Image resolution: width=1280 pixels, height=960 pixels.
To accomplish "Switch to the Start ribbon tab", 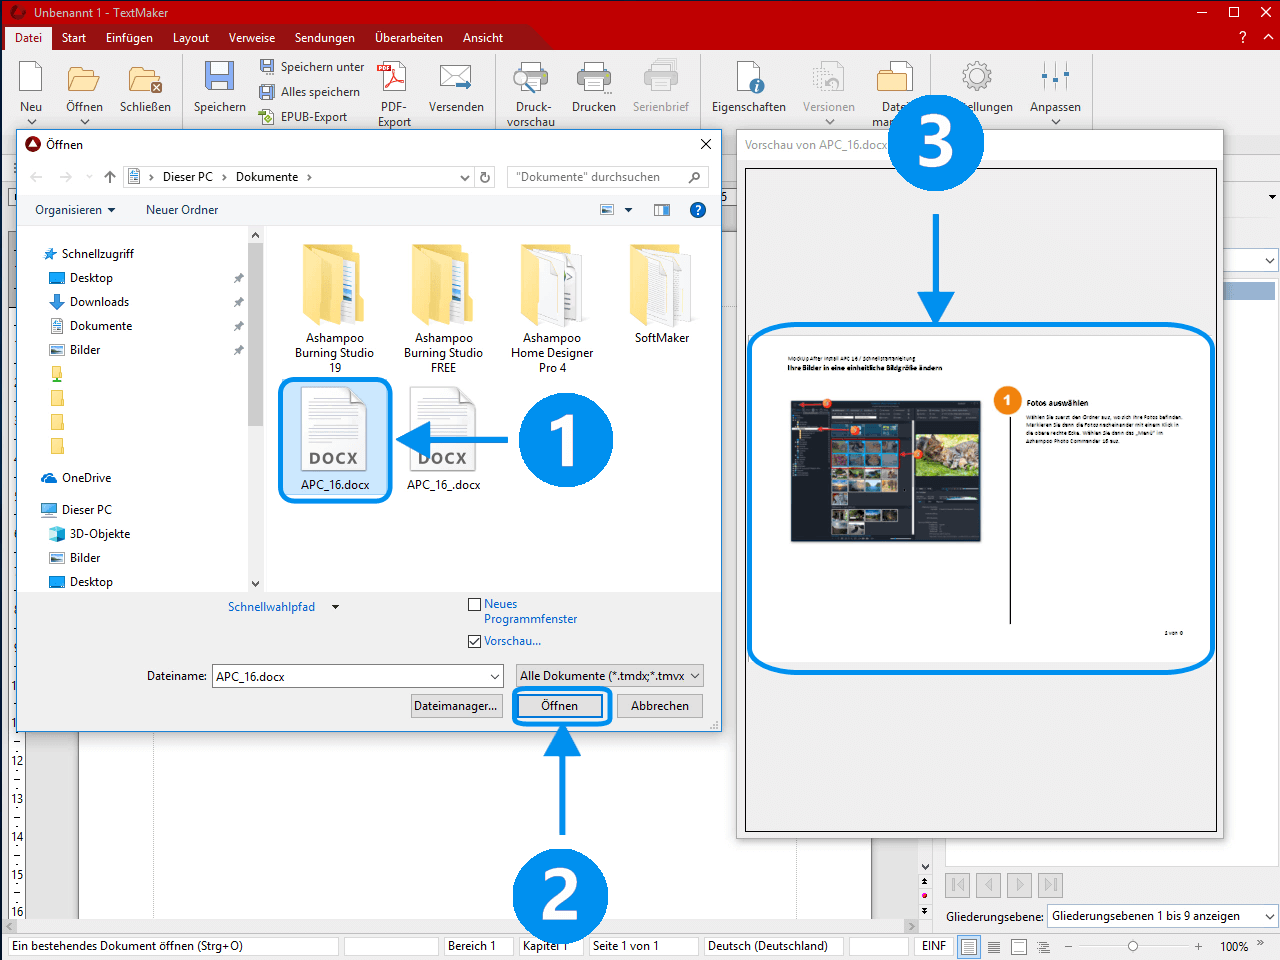I will [74, 38].
